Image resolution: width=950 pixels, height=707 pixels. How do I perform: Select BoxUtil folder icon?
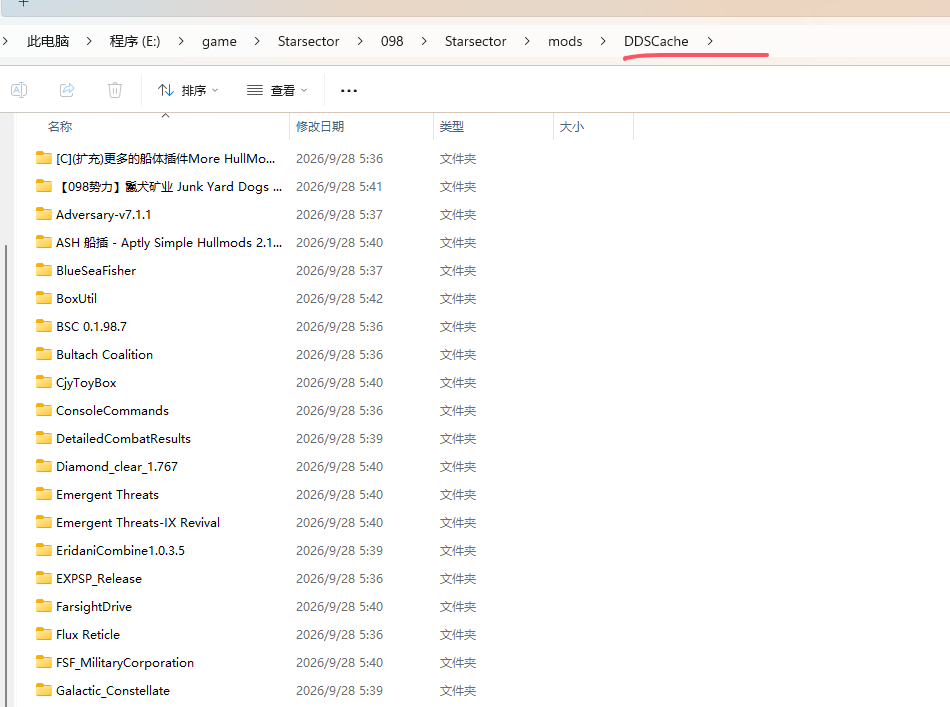coord(44,298)
